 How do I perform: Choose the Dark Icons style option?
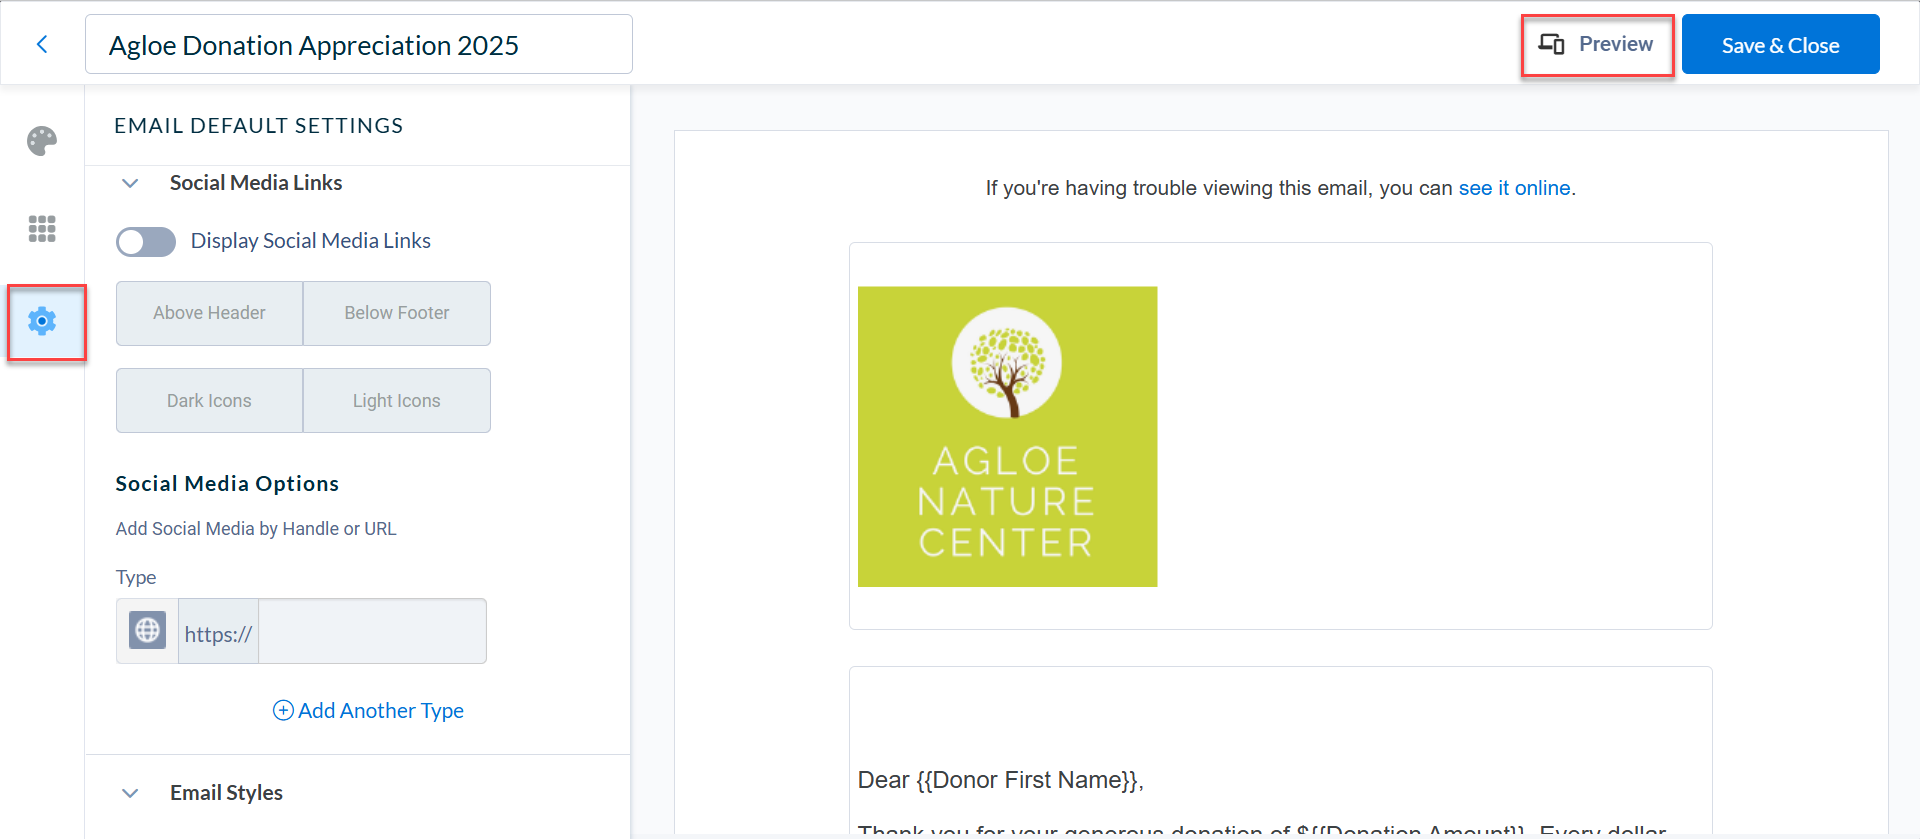209,400
